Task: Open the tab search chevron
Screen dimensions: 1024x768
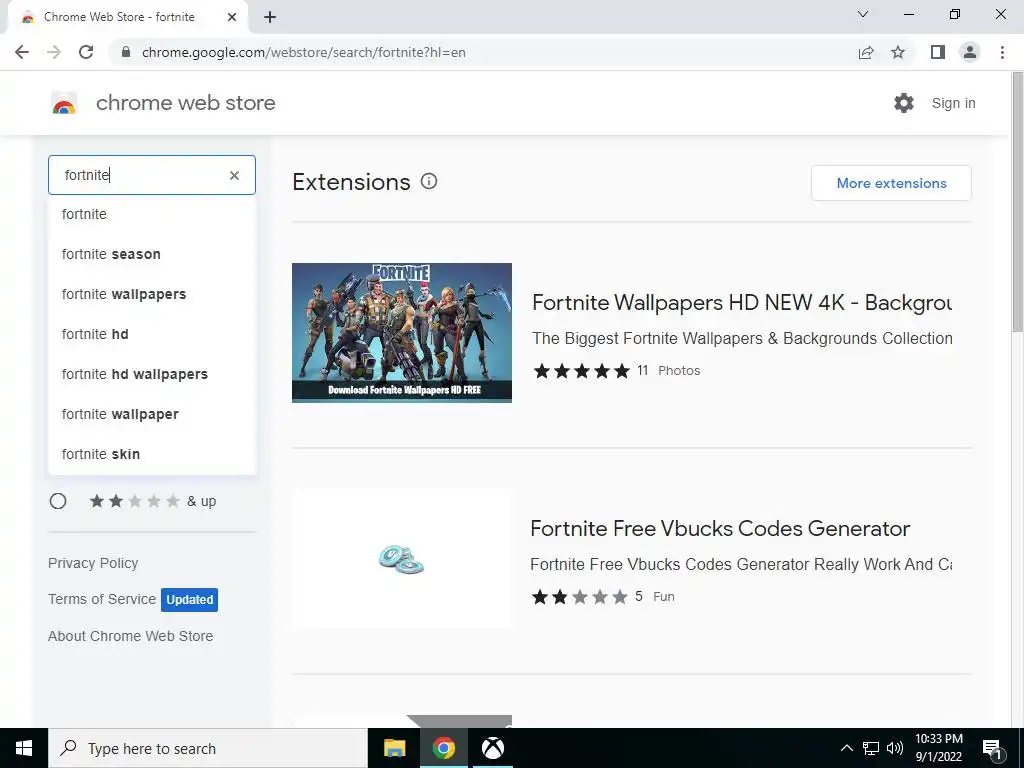Action: (x=863, y=14)
